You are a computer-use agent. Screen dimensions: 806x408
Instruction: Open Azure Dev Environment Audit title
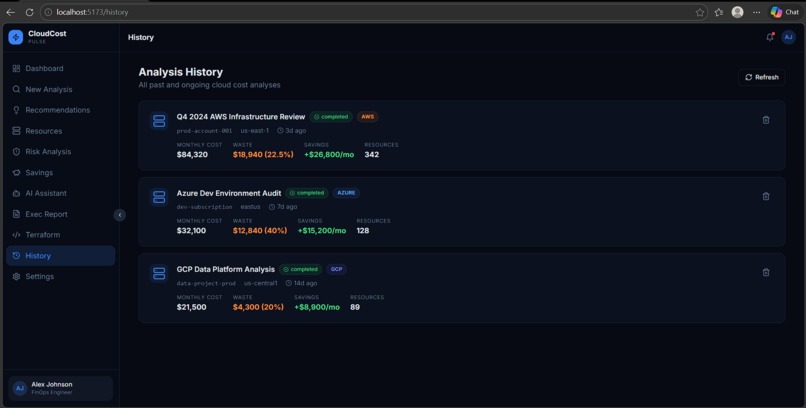click(x=229, y=193)
